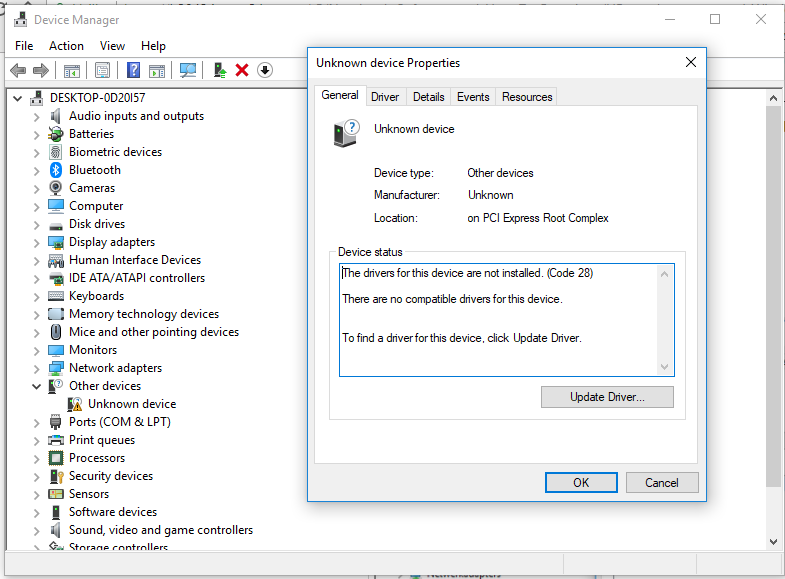785x579 pixels.
Task: Click the Device Manager tree scroll up arrow
Action: (773, 98)
